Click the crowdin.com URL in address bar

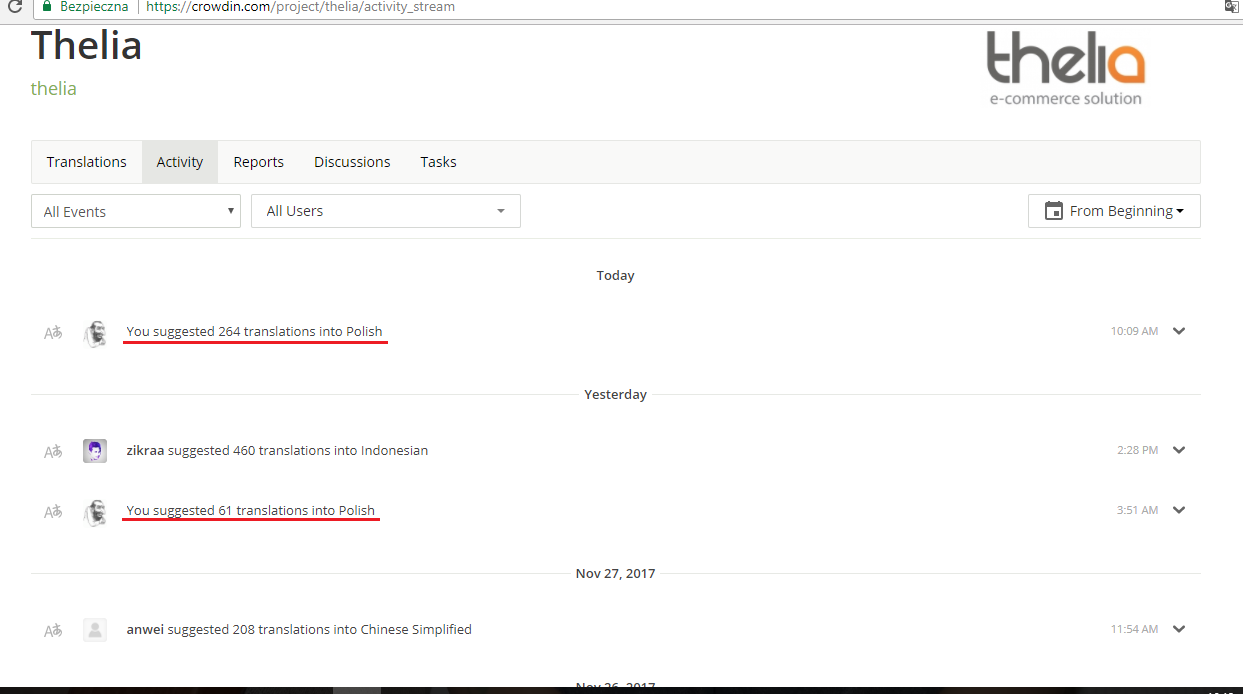(300, 6)
